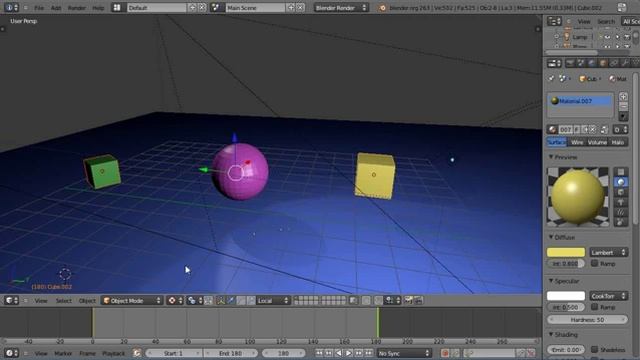Open the Render menu
640x360 pixels.
(x=76, y=8)
